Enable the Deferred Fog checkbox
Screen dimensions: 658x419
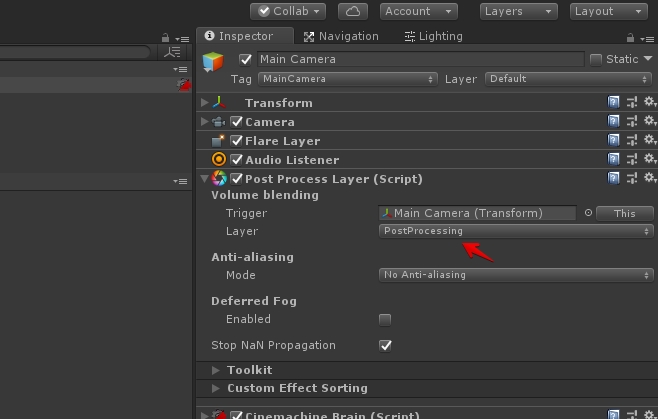pos(385,320)
